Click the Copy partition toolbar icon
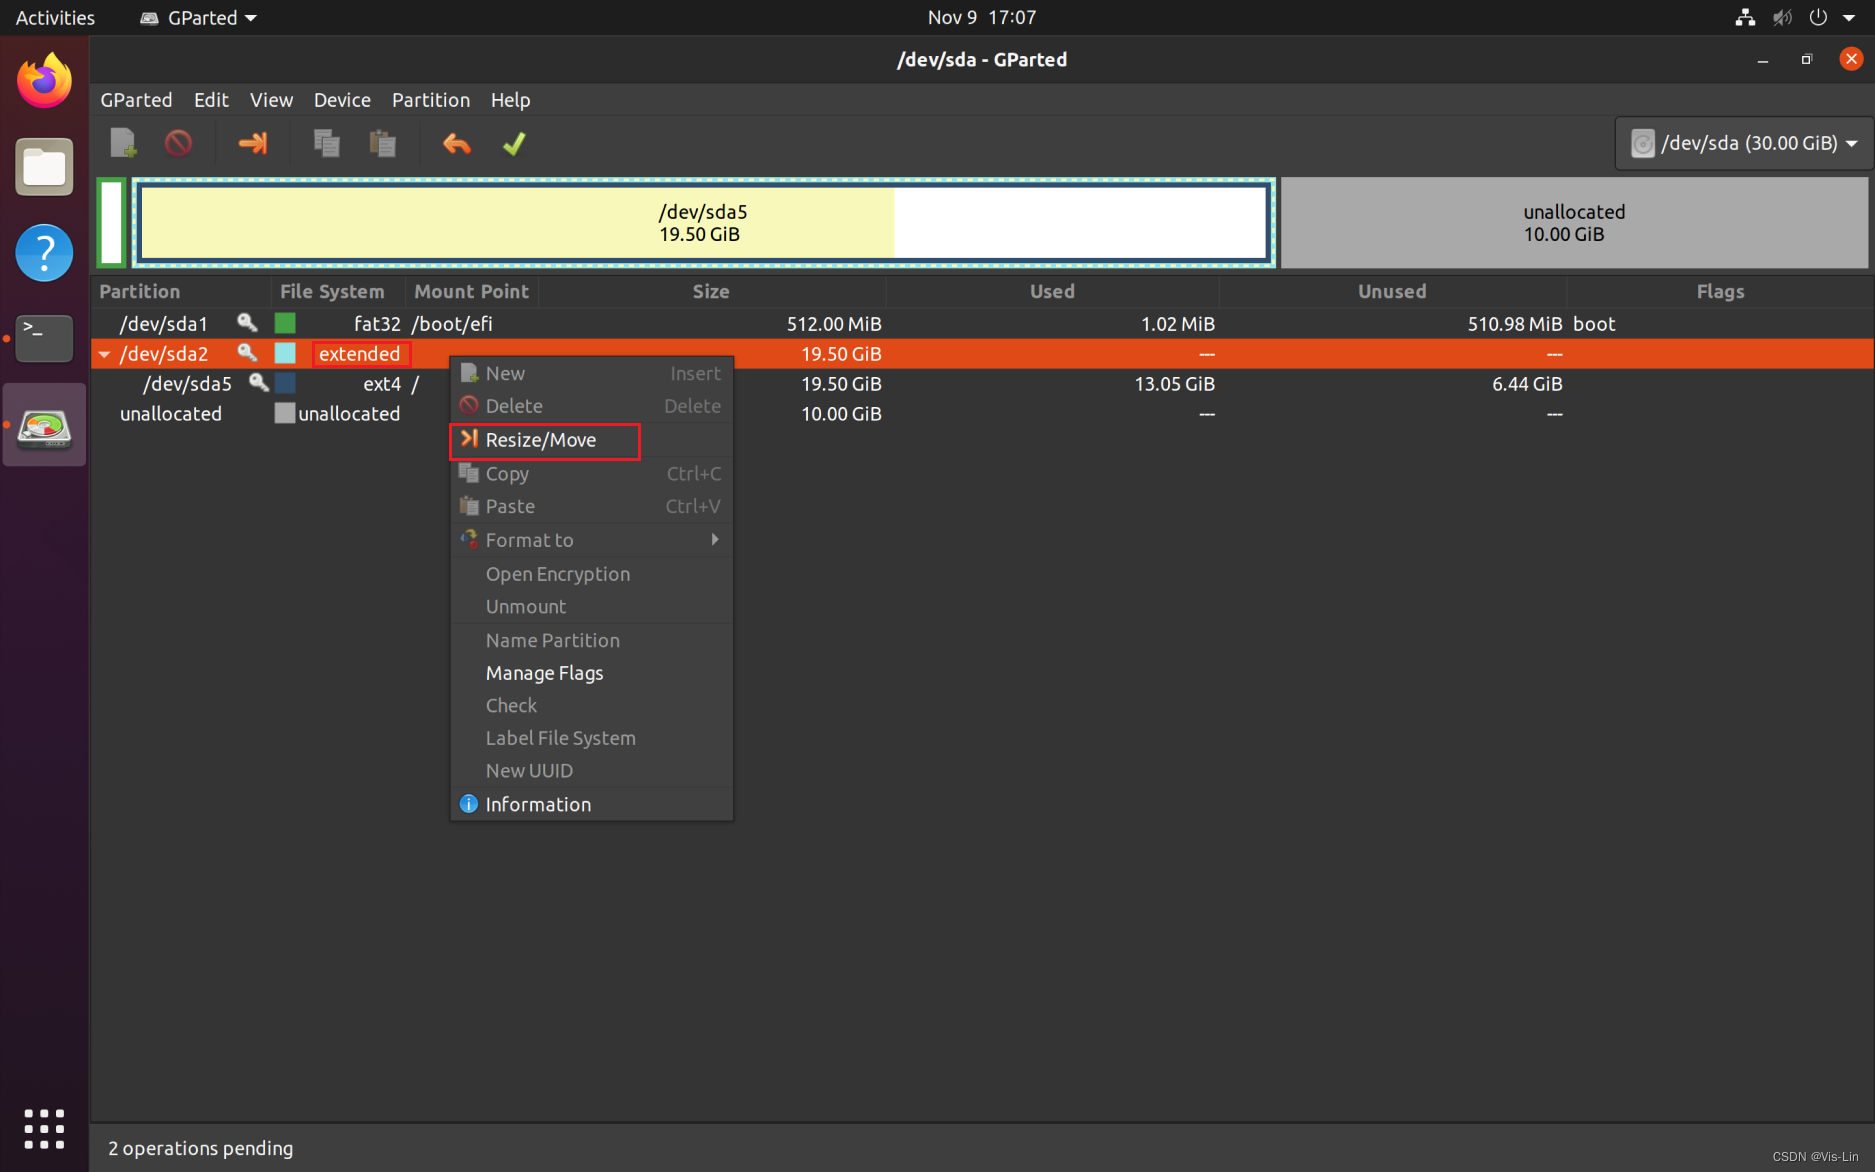Screen dimensions: 1875x1172 point(326,143)
